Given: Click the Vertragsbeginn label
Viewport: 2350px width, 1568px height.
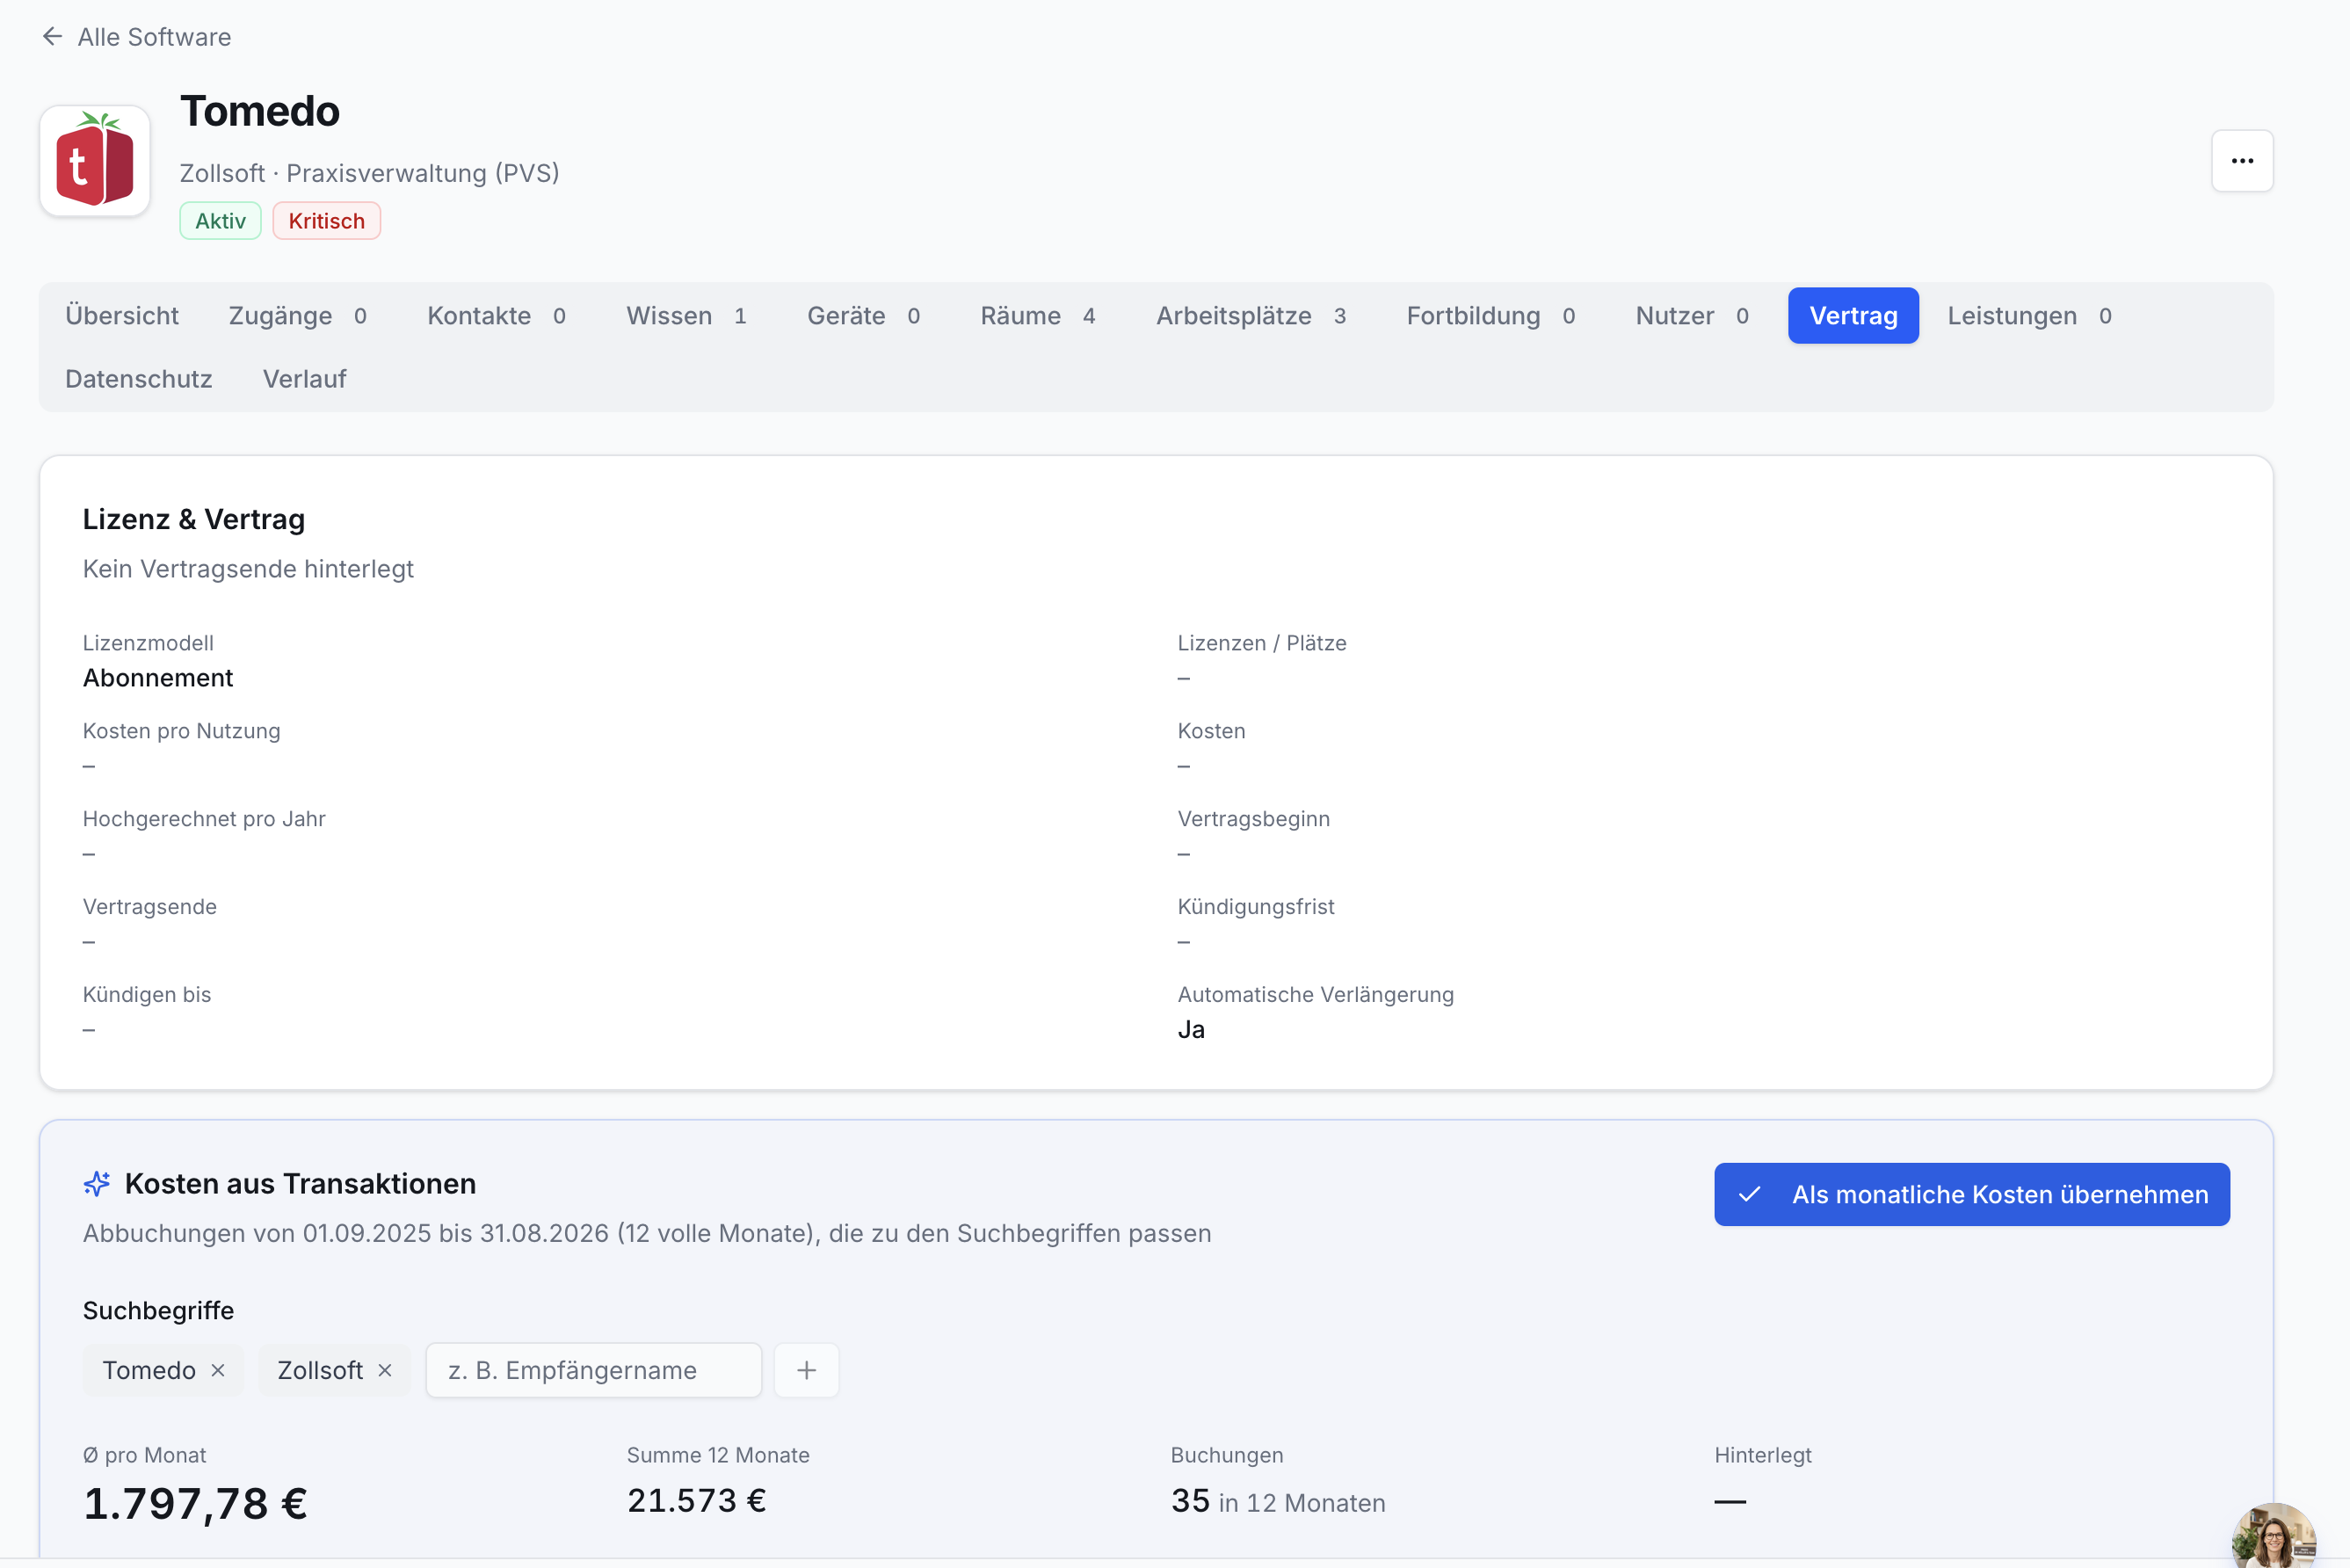Looking at the screenshot, I should (x=1253, y=819).
